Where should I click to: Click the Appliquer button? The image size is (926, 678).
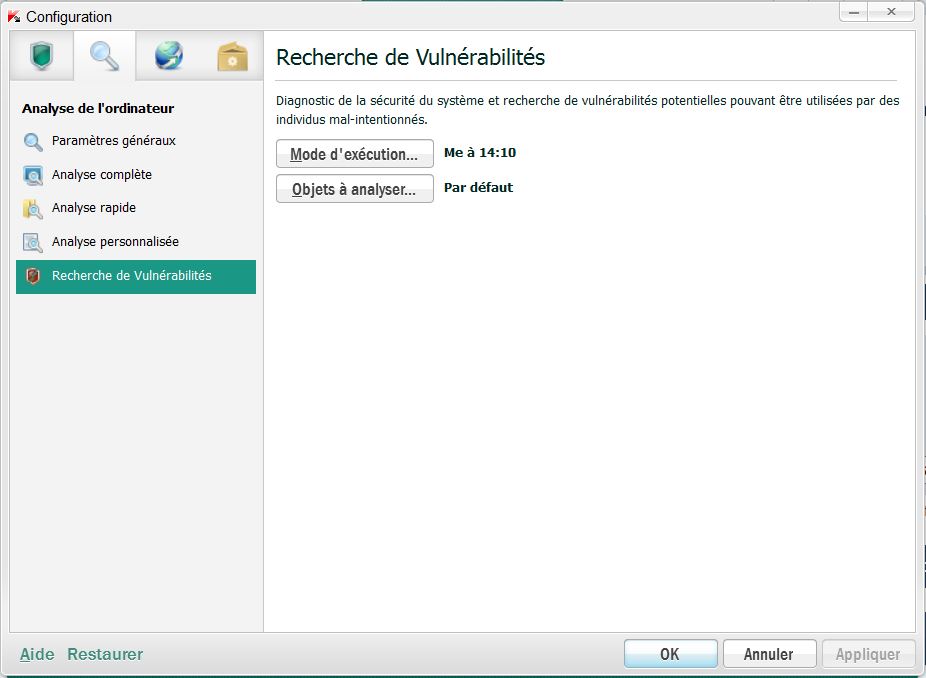pyautogui.click(x=868, y=654)
